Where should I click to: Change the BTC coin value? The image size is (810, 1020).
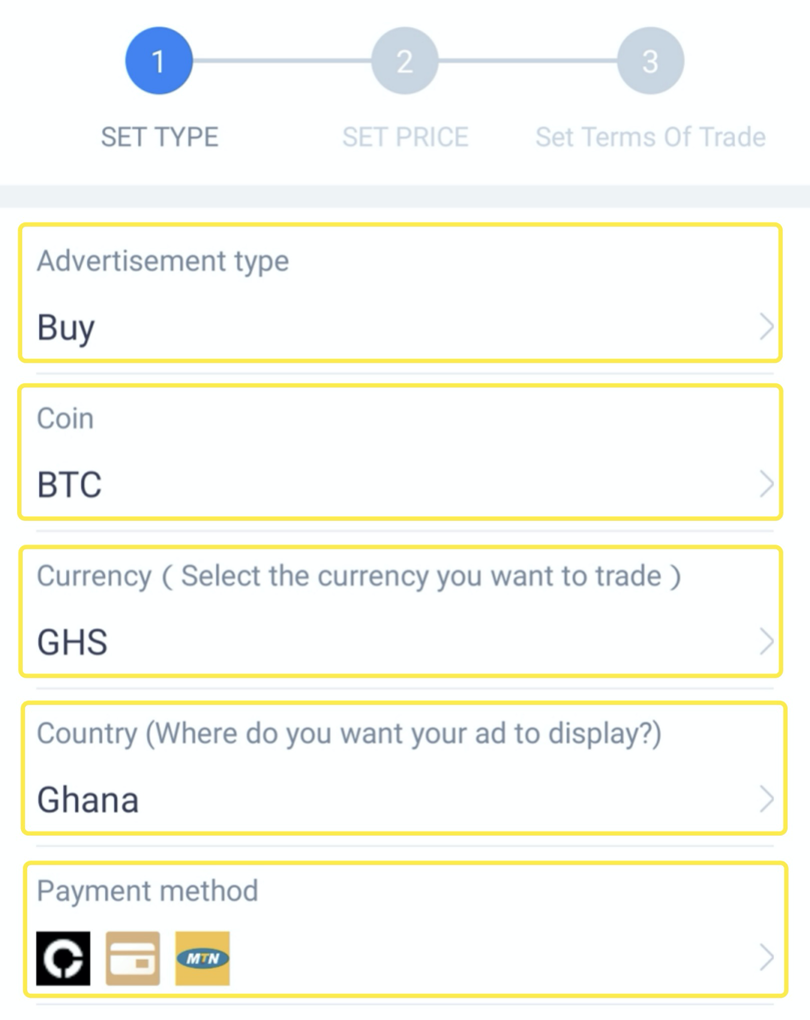coord(69,485)
